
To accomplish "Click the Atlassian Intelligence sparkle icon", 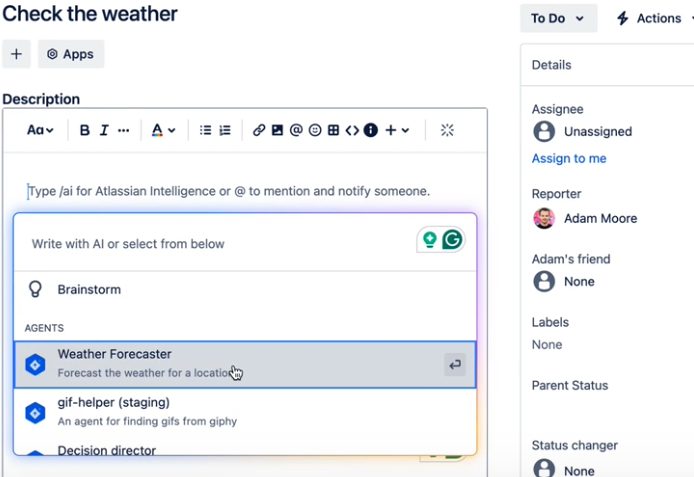I will (447, 130).
